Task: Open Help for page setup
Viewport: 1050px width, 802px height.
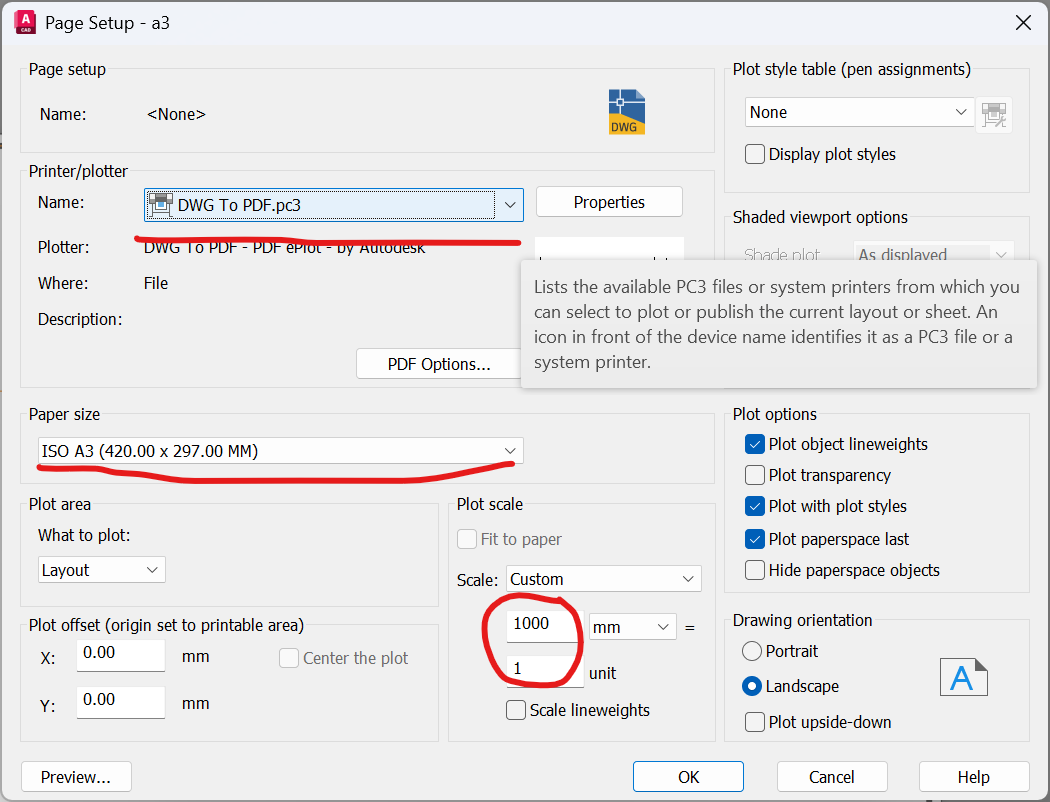Action: [974, 777]
